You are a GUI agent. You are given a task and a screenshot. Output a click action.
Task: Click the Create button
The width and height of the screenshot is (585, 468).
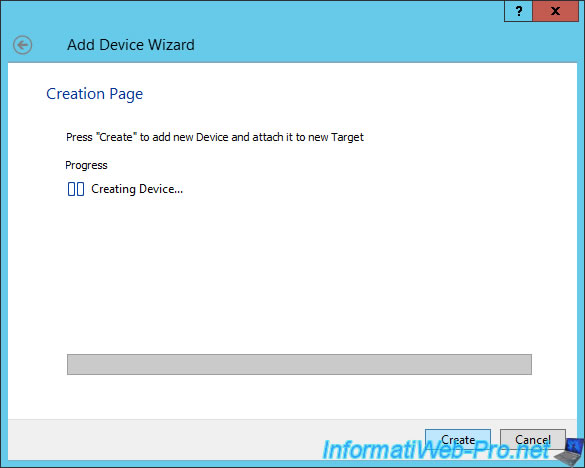tap(458, 440)
